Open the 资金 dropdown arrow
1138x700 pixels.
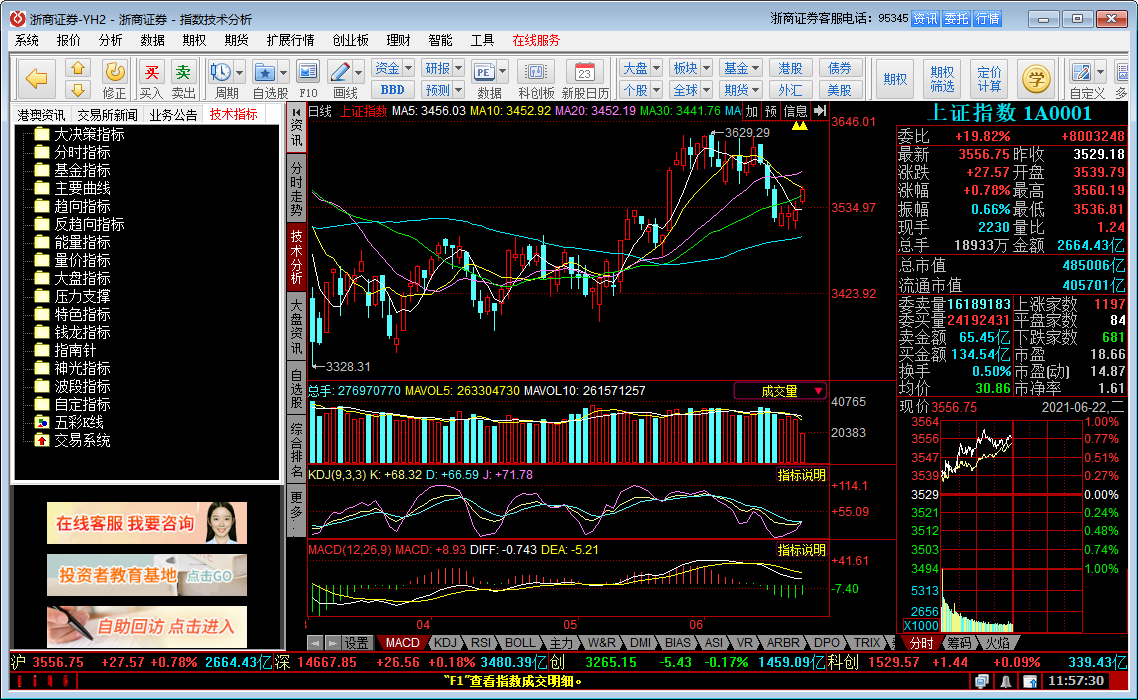point(408,68)
